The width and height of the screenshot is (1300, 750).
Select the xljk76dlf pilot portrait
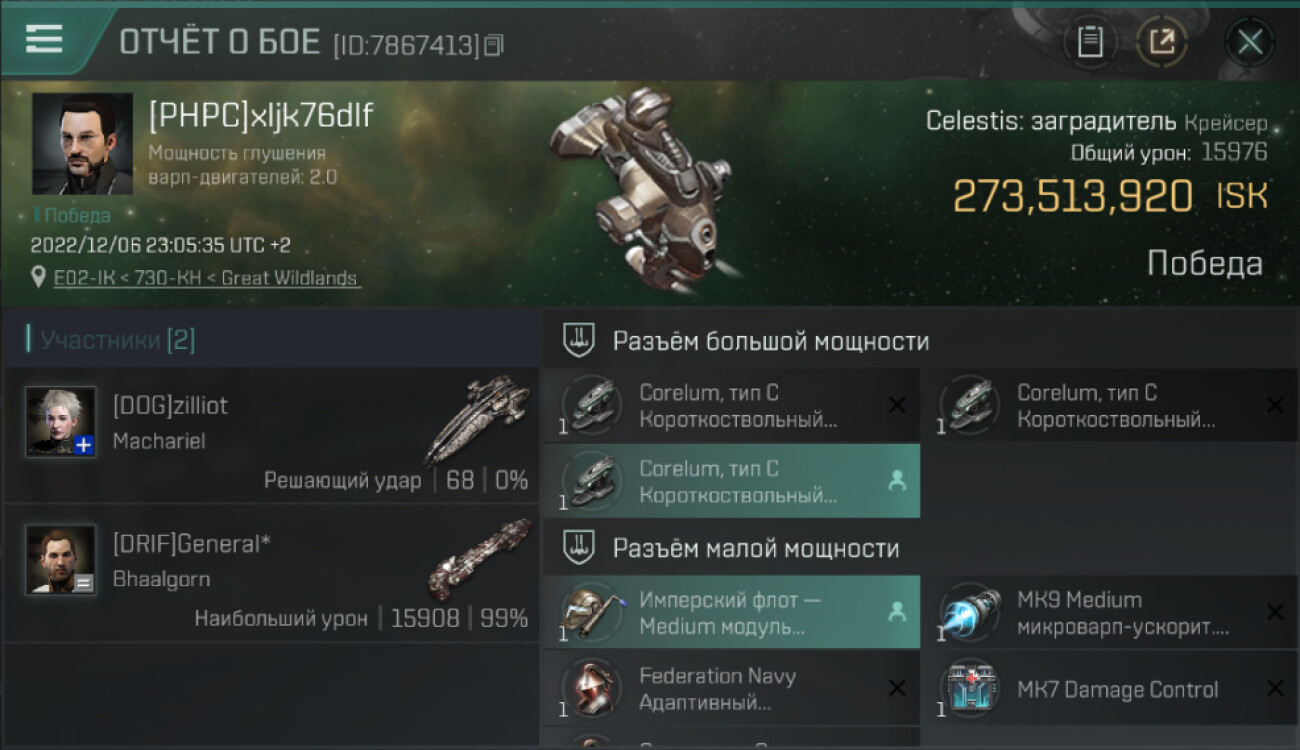click(x=82, y=144)
